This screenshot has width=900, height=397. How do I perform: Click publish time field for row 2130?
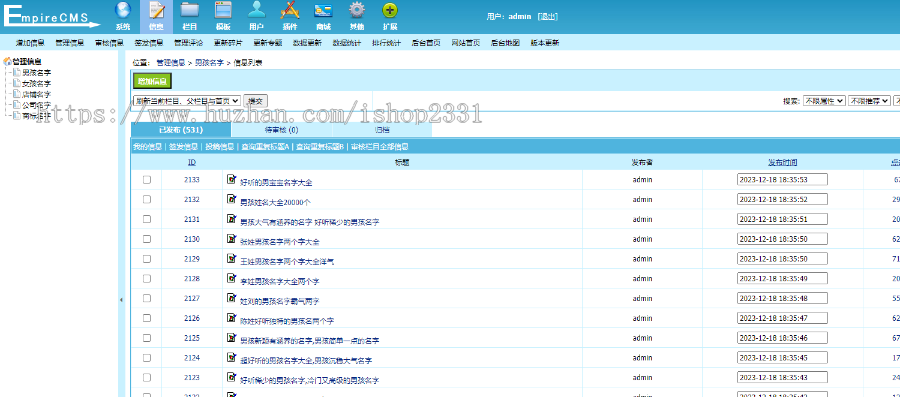[782, 239]
